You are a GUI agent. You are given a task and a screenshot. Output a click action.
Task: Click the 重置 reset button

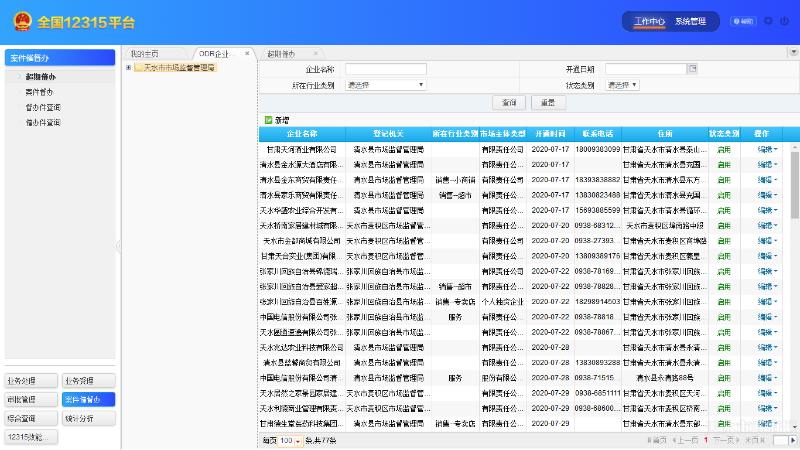coord(547,103)
